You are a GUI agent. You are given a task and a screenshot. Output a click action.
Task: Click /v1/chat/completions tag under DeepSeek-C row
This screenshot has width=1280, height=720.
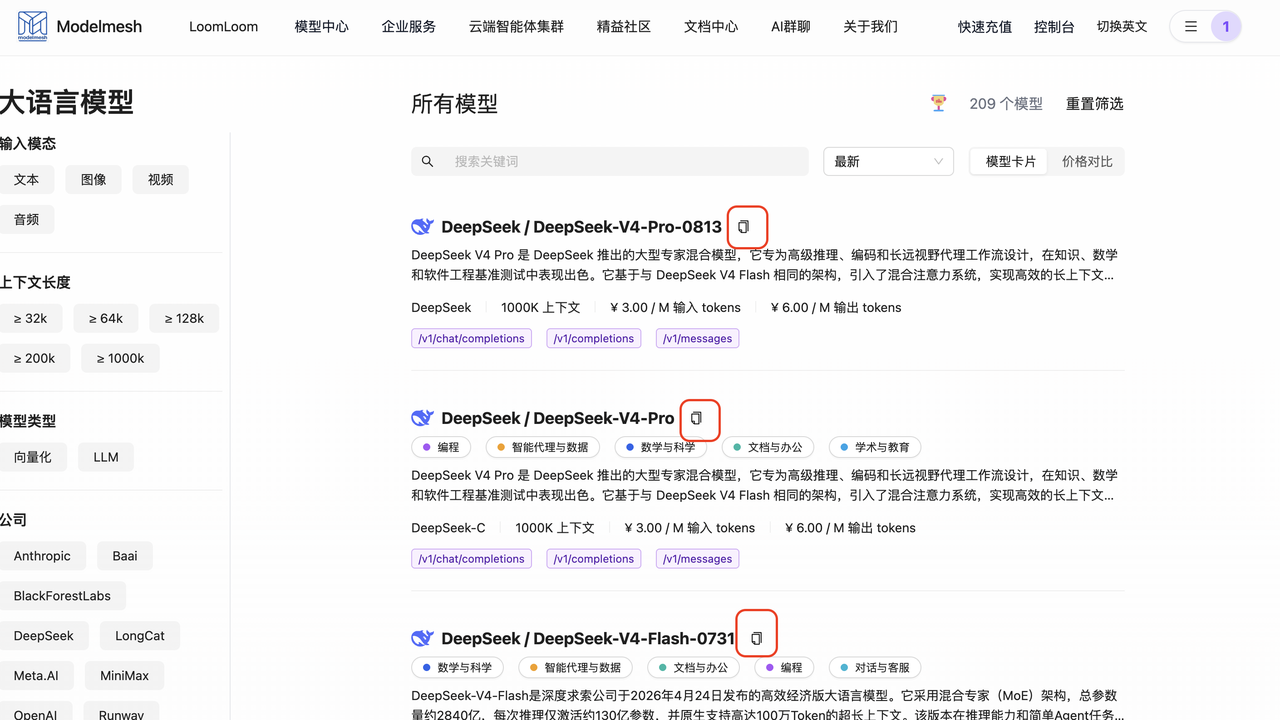point(471,559)
